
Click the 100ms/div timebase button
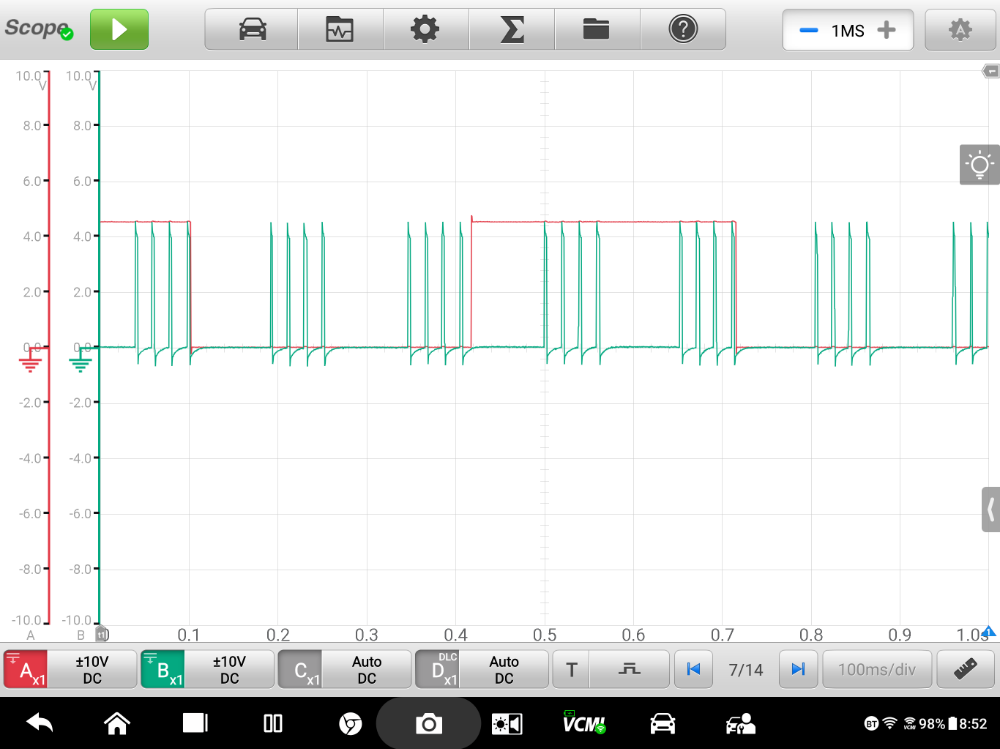coord(877,669)
